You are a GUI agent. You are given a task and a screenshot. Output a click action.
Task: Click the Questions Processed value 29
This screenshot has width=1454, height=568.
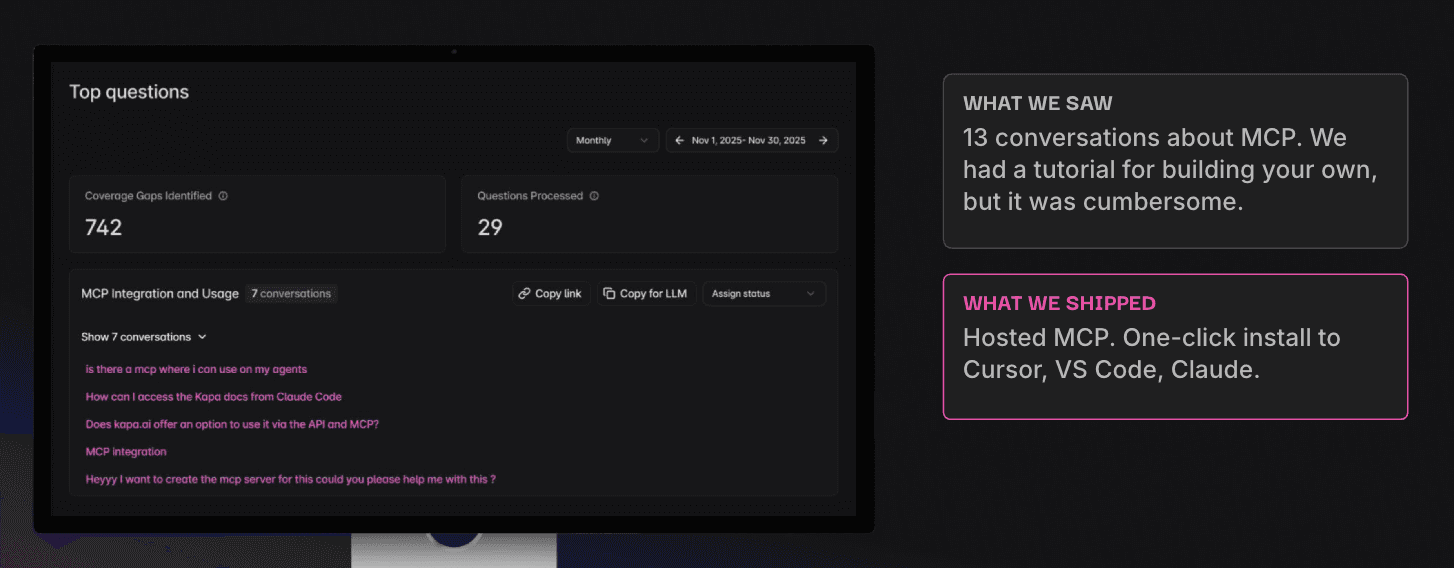490,228
